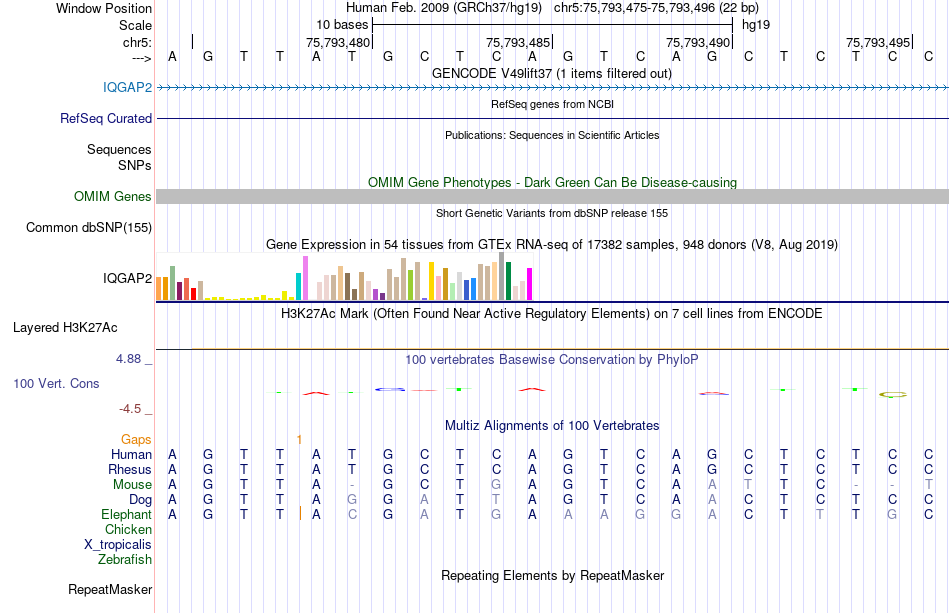The image size is (950, 613).
Task: Click the tall violet GTEx expression bar
Action: (305, 278)
